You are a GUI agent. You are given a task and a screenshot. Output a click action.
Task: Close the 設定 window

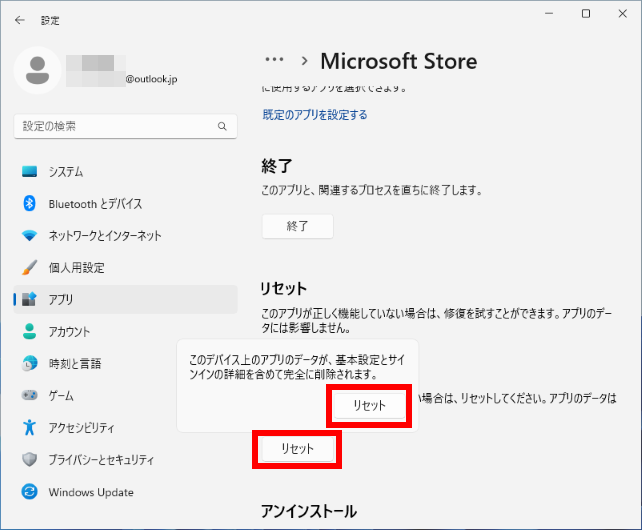622,14
